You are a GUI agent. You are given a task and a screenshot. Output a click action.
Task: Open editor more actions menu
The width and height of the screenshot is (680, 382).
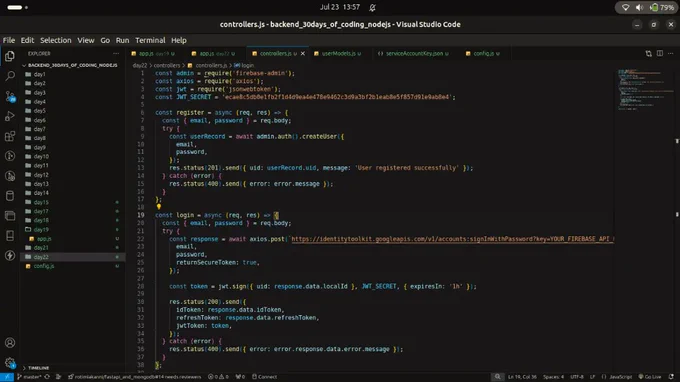click(670, 53)
